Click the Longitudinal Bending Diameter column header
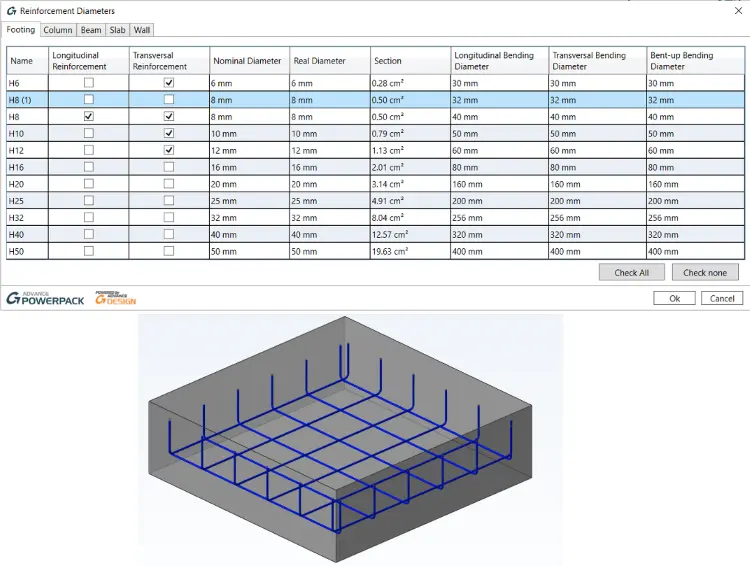 tap(499, 61)
